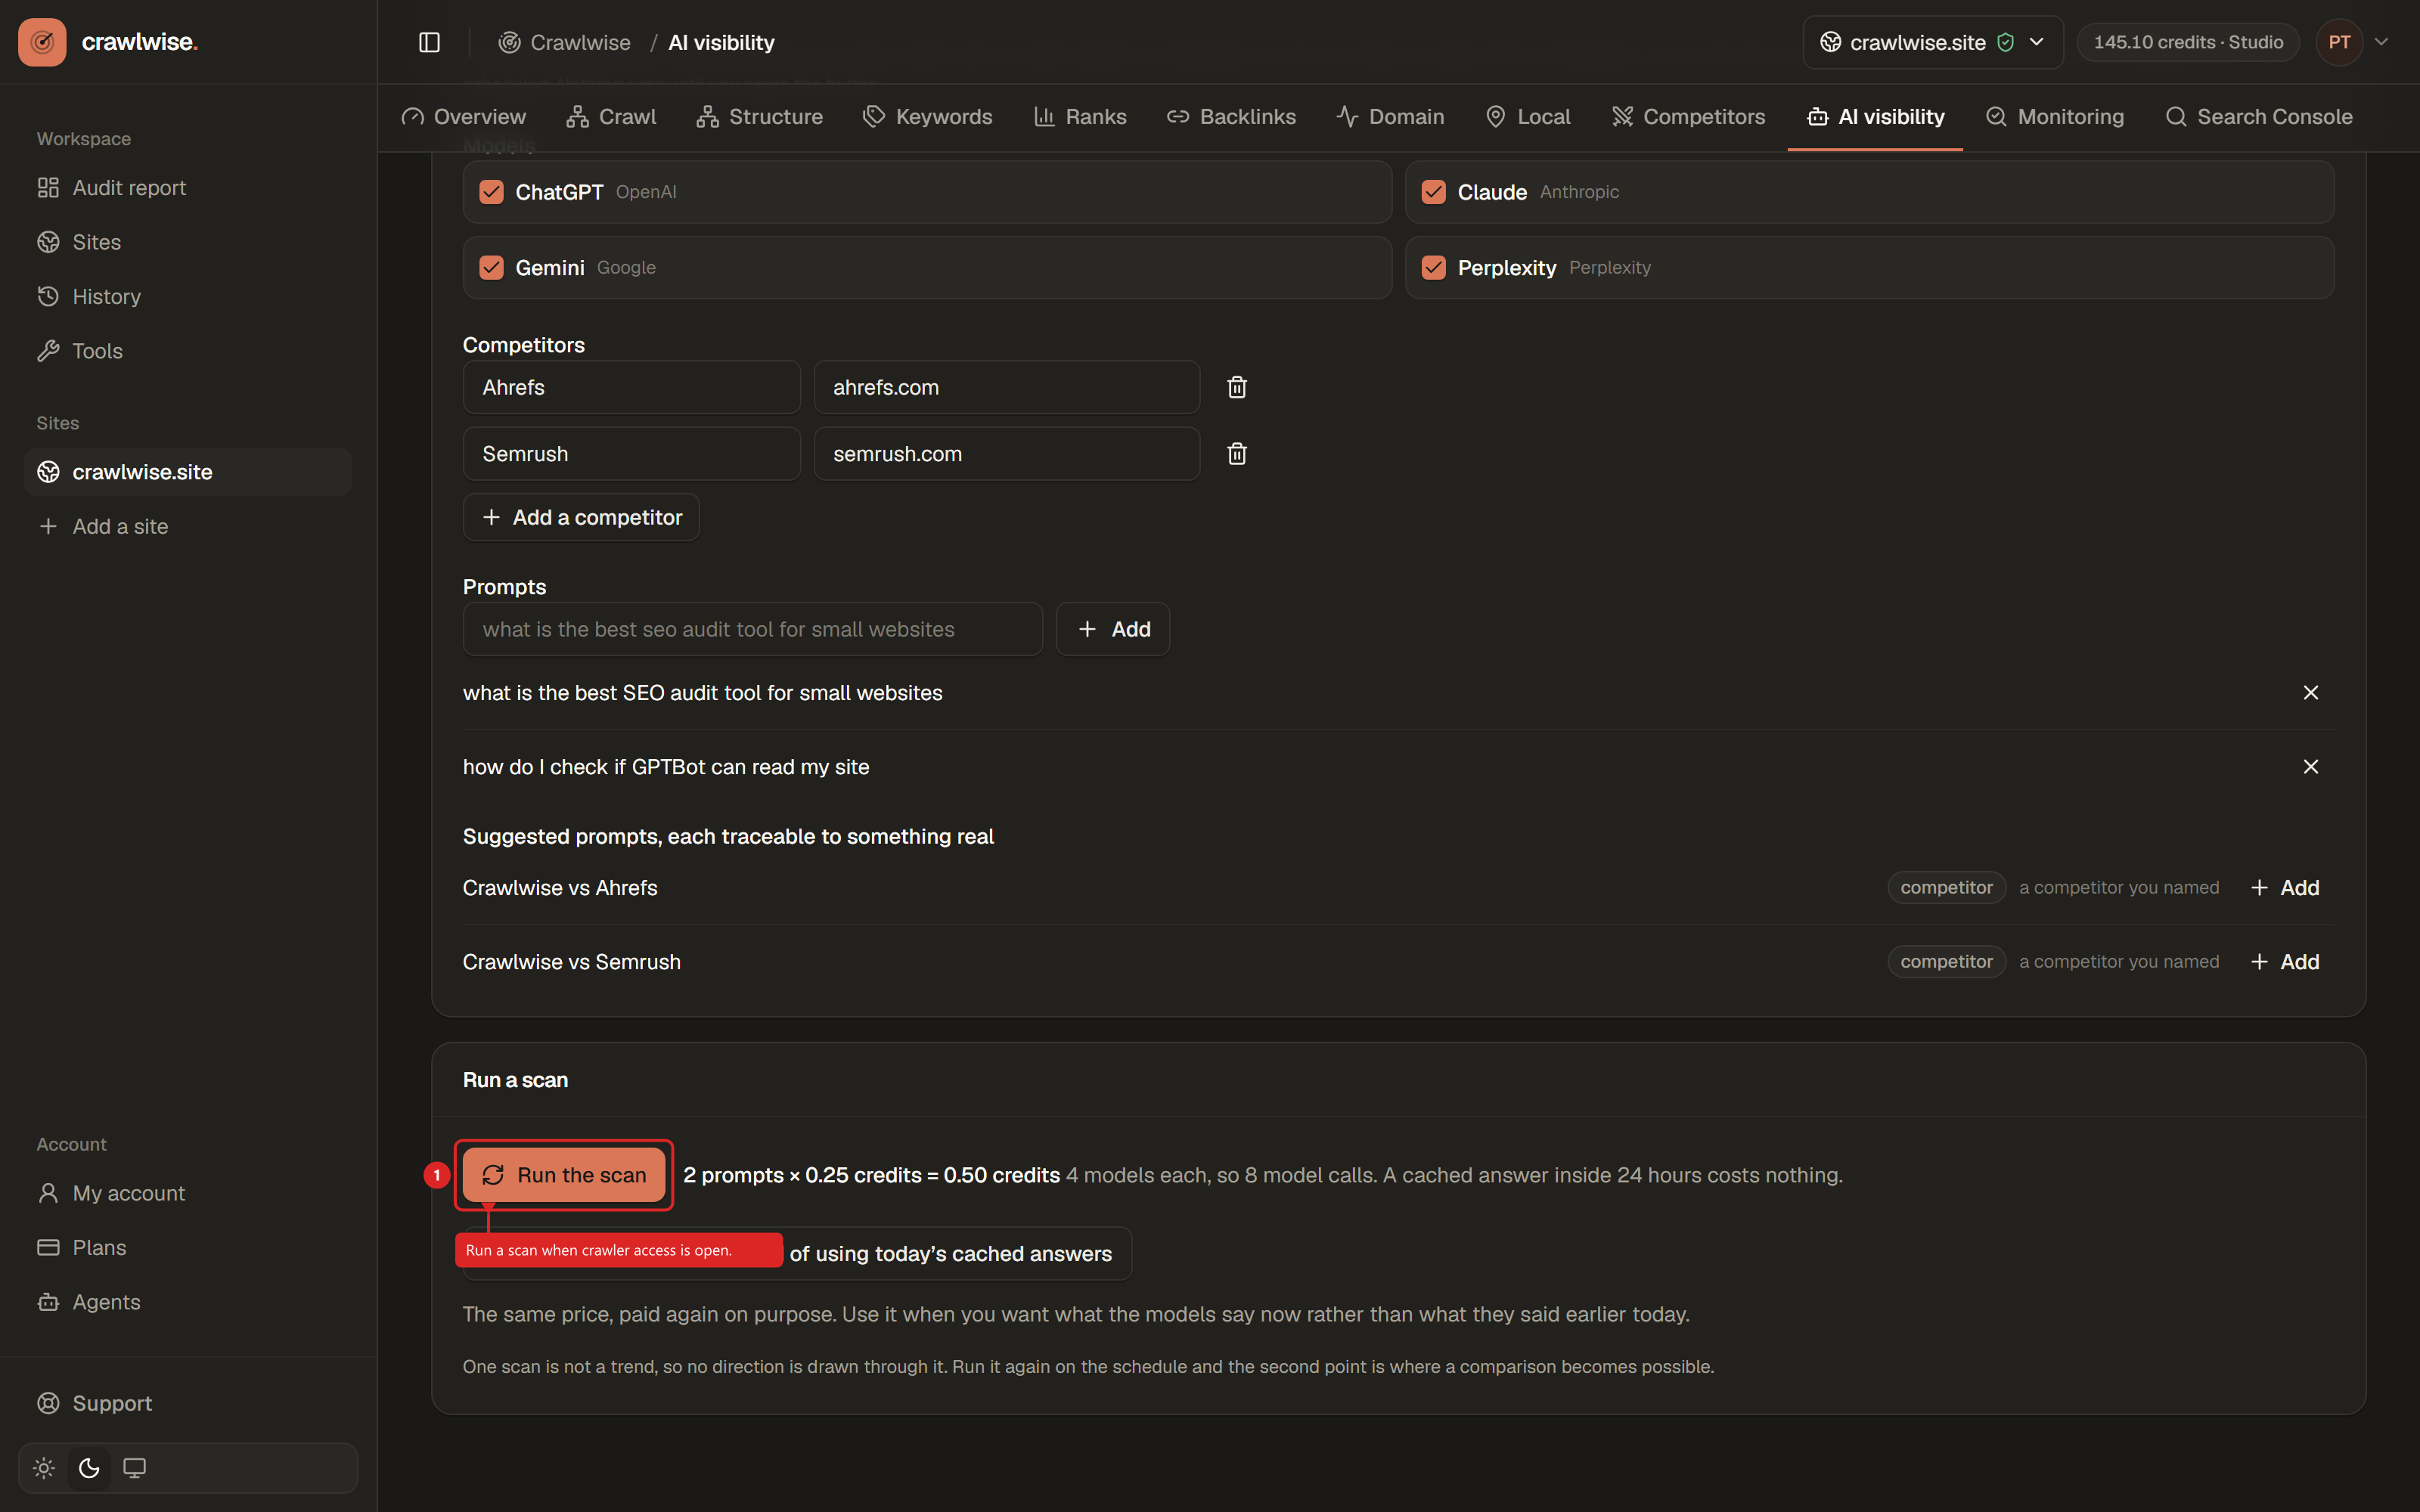Select system theme monitor icon

pos(134,1468)
